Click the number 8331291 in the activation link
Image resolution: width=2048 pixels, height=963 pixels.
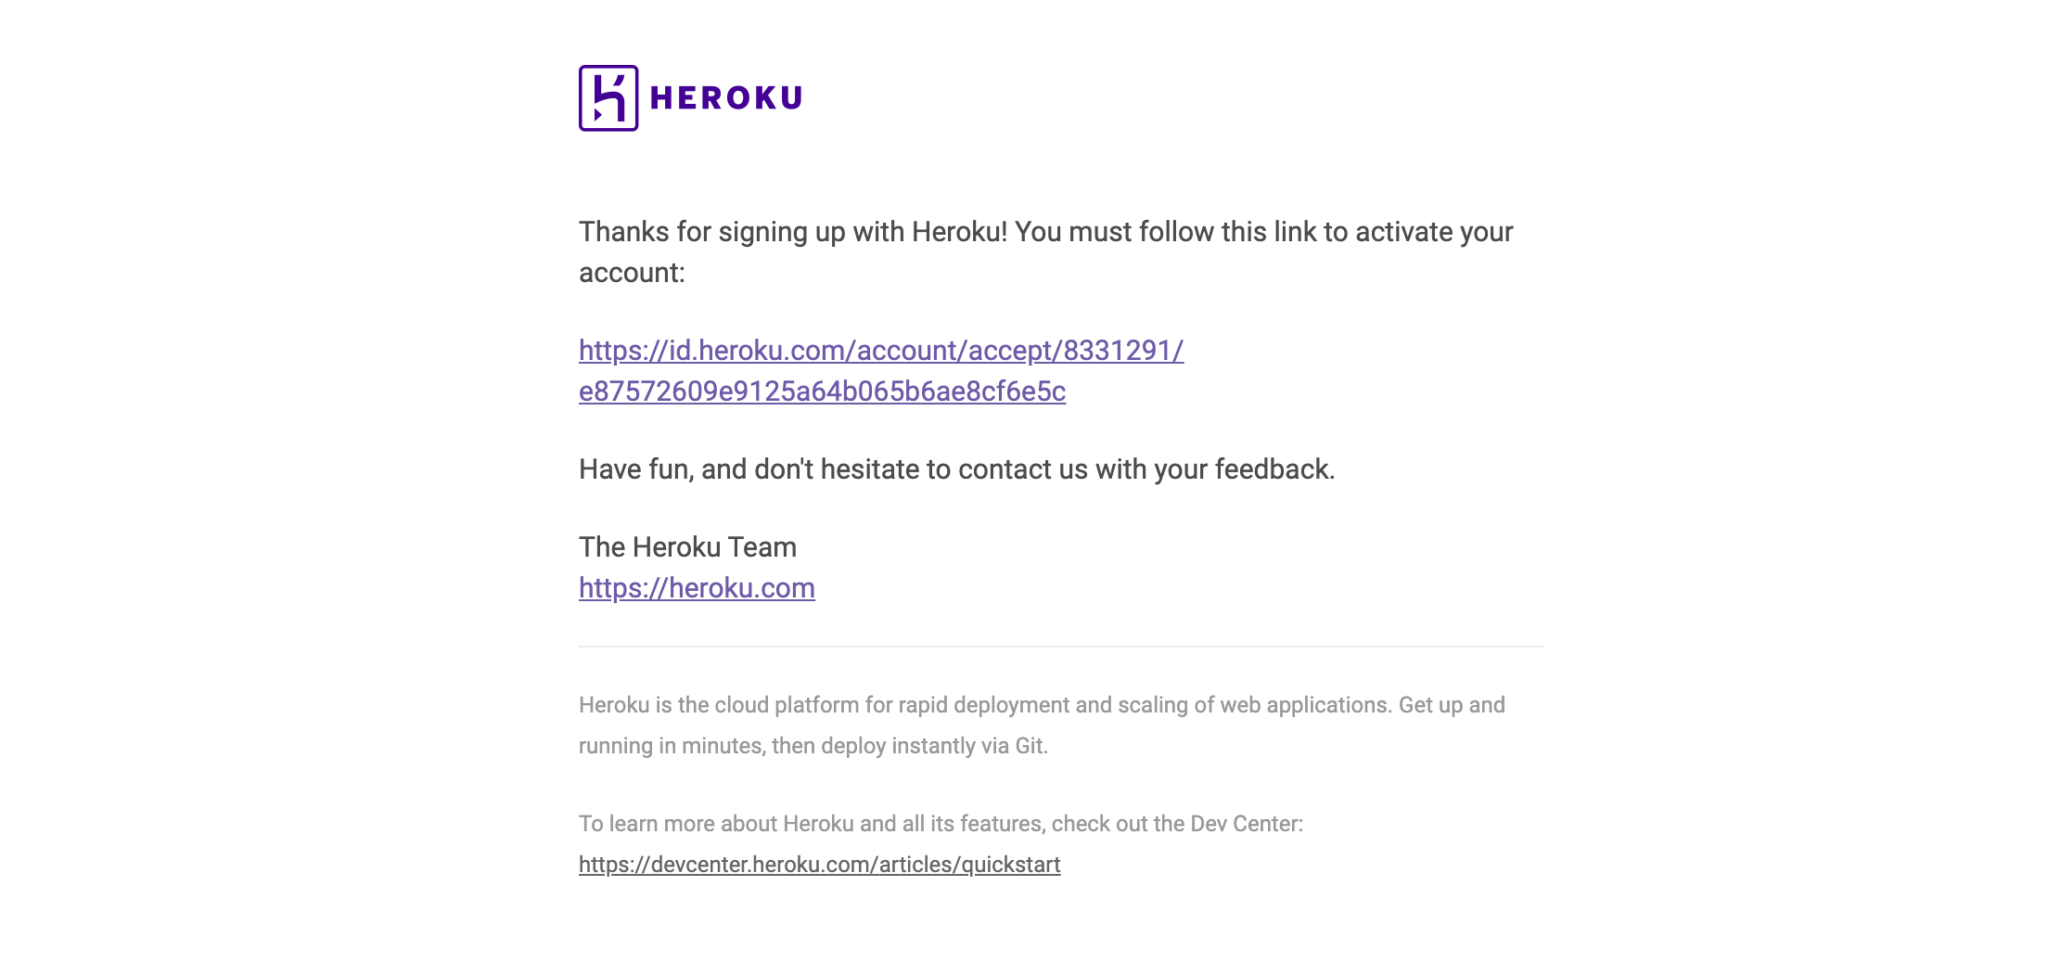point(1118,350)
